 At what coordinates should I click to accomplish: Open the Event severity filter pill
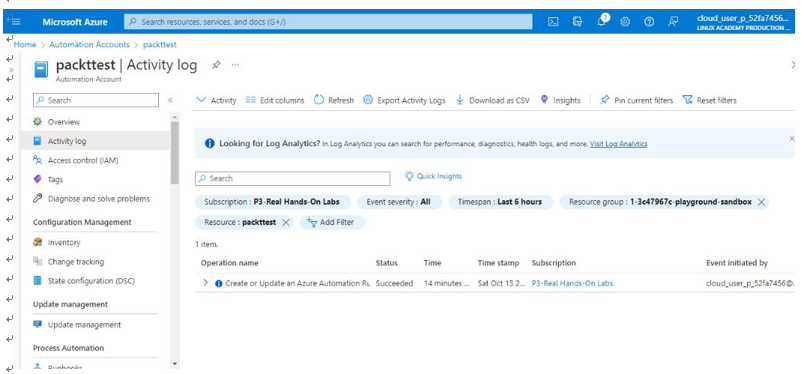click(x=399, y=202)
